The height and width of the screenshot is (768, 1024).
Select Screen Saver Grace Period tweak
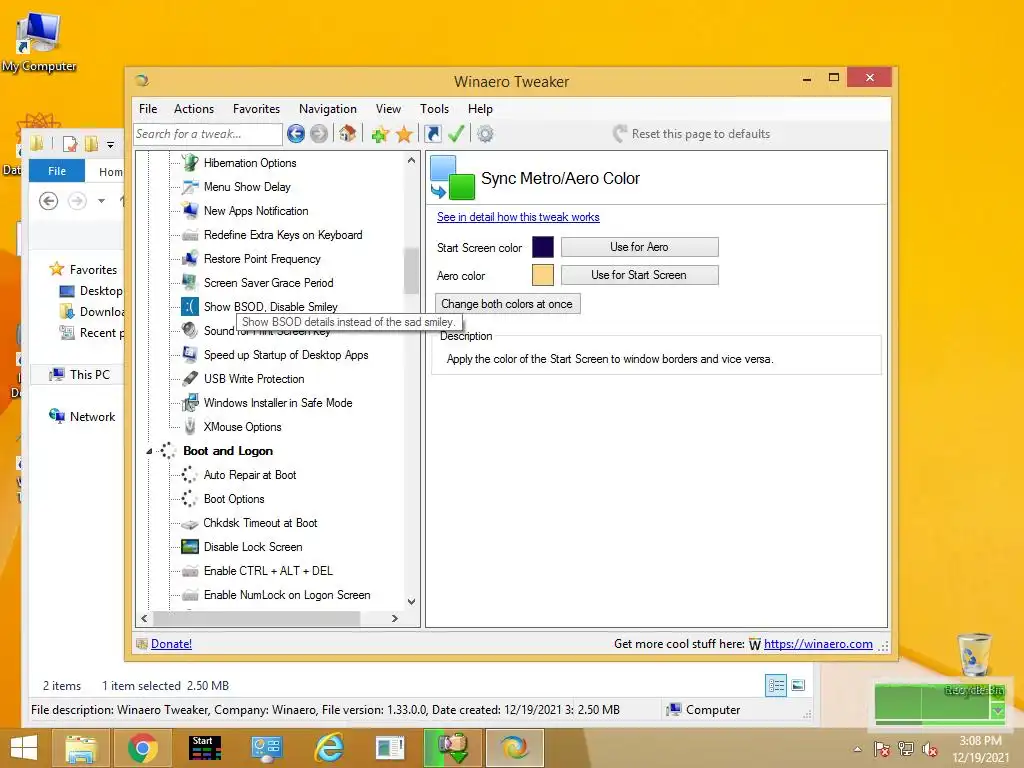(268, 283)
